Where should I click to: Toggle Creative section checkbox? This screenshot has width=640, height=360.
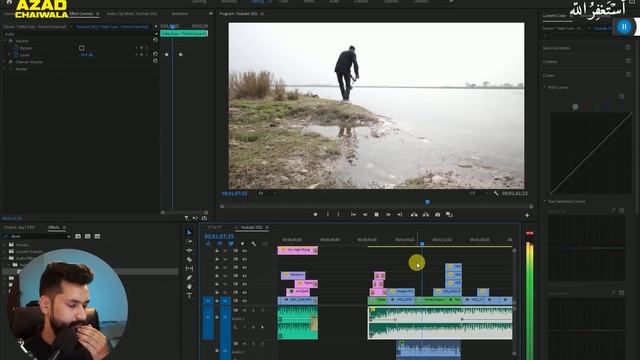[628, 61]
